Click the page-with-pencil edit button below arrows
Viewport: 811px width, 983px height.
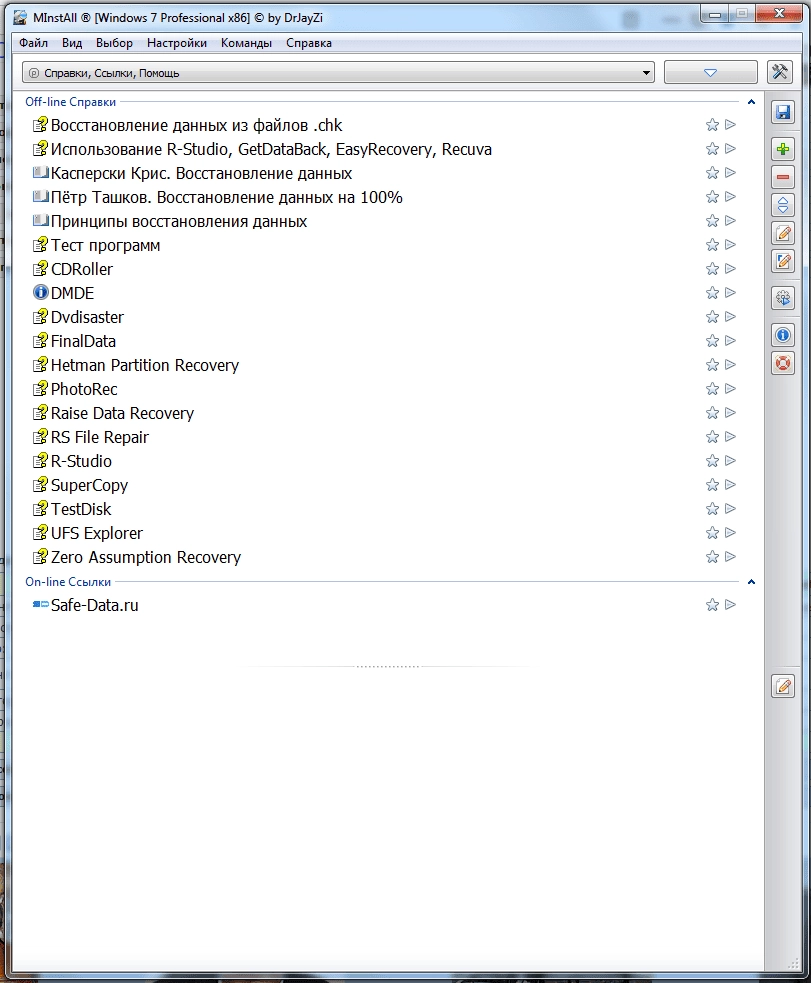783,234
